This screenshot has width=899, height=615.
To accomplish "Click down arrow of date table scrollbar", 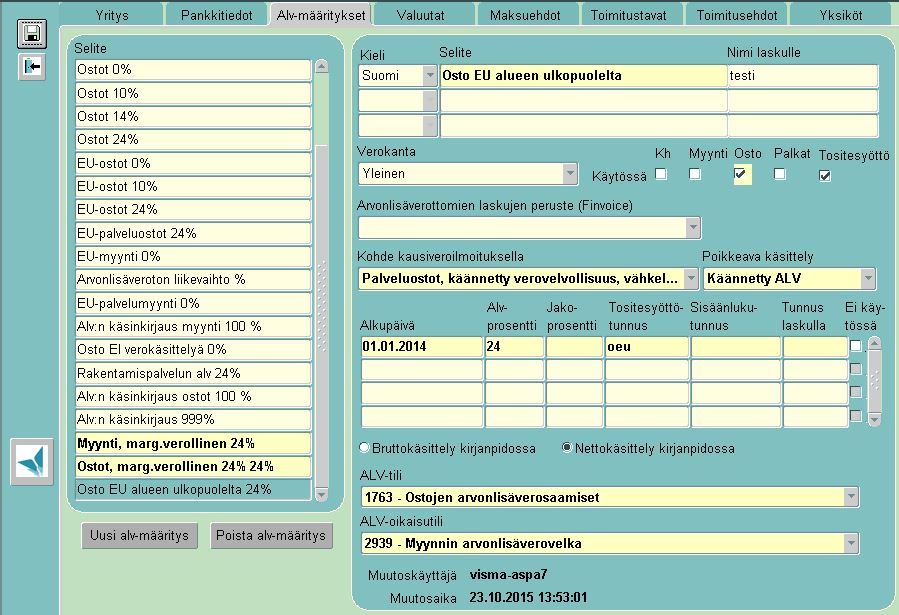I will [874, 420].
